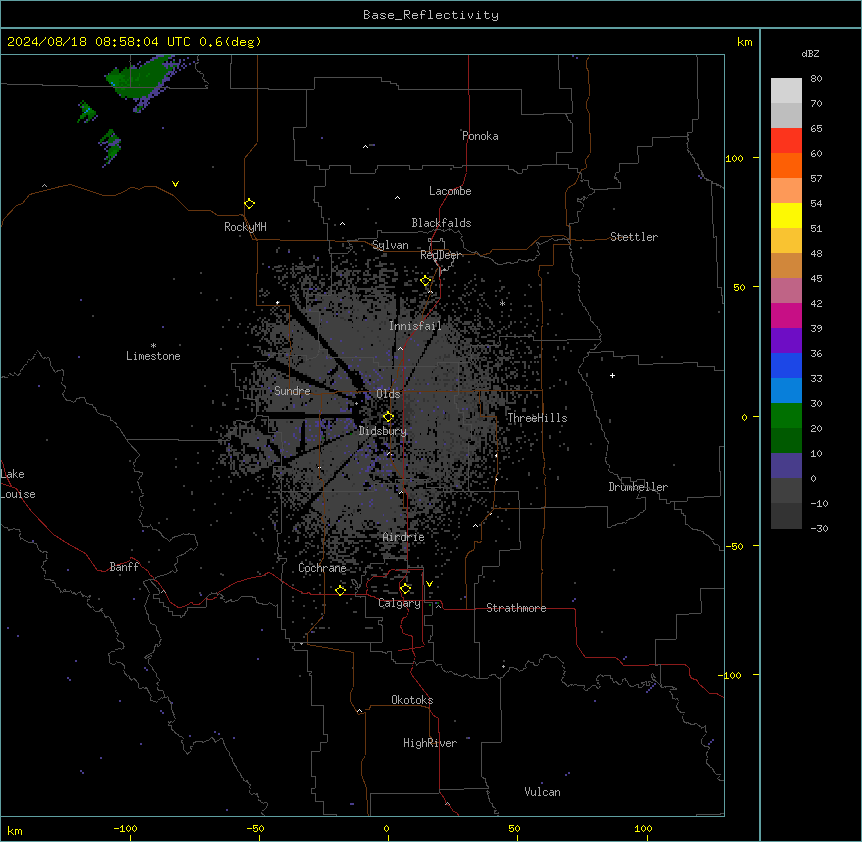Screen dimensions: 862x842
Task: Click the Lacombe city label
Action: (450, 191)
